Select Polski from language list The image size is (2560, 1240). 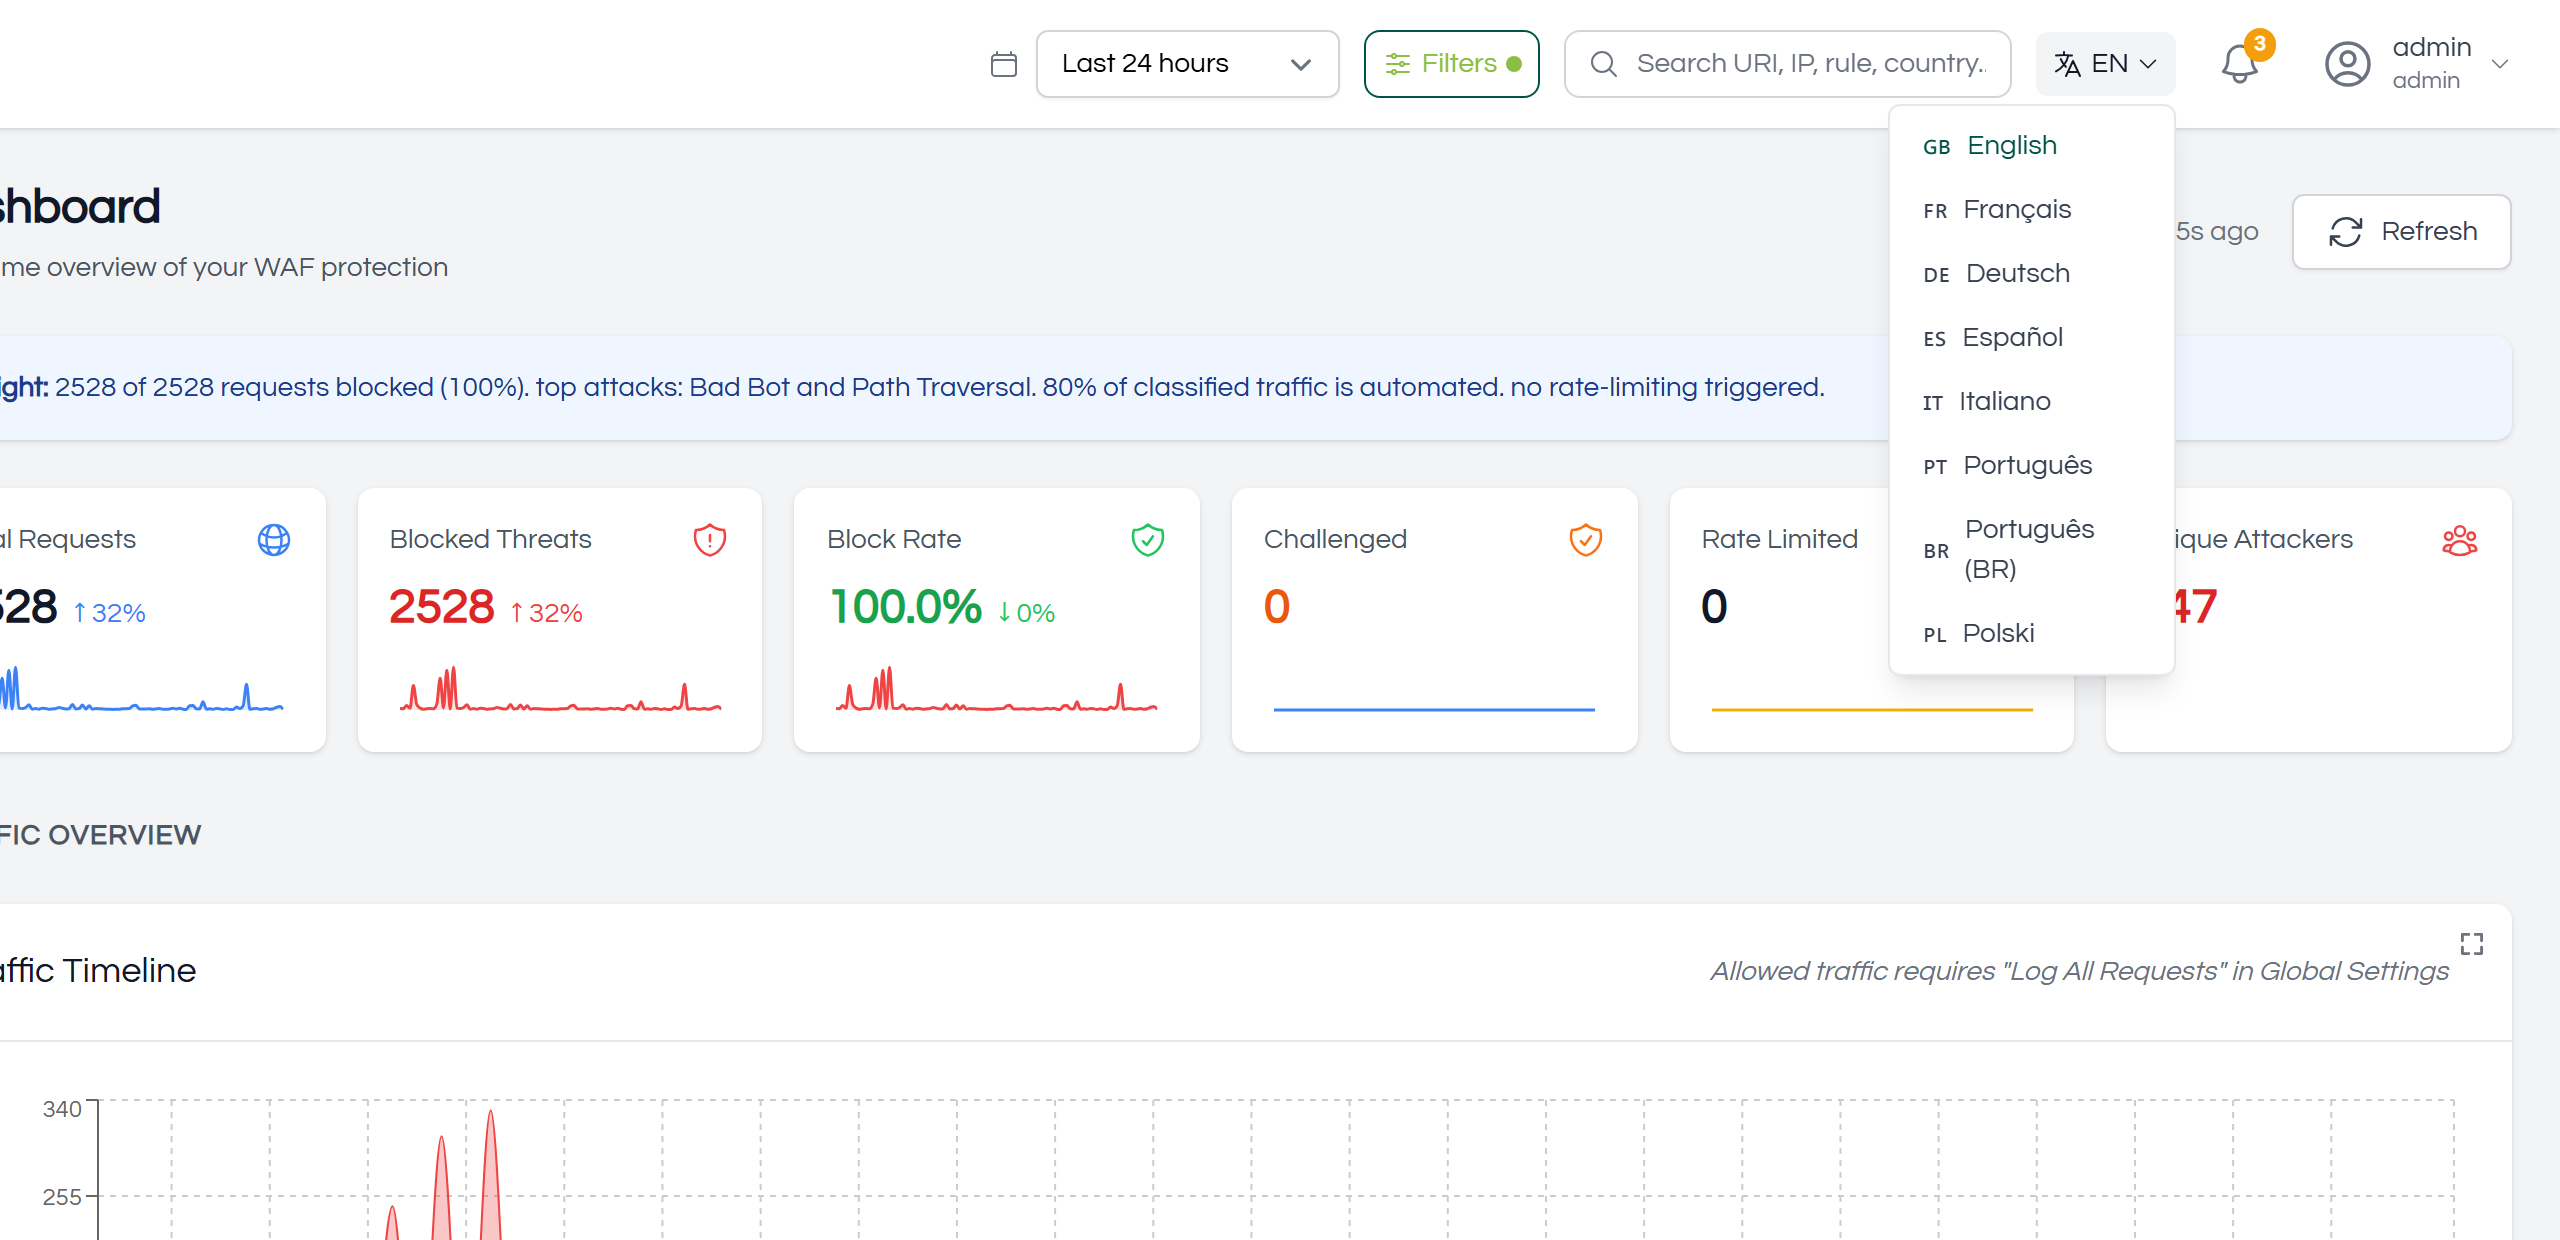pos(2031,634)
